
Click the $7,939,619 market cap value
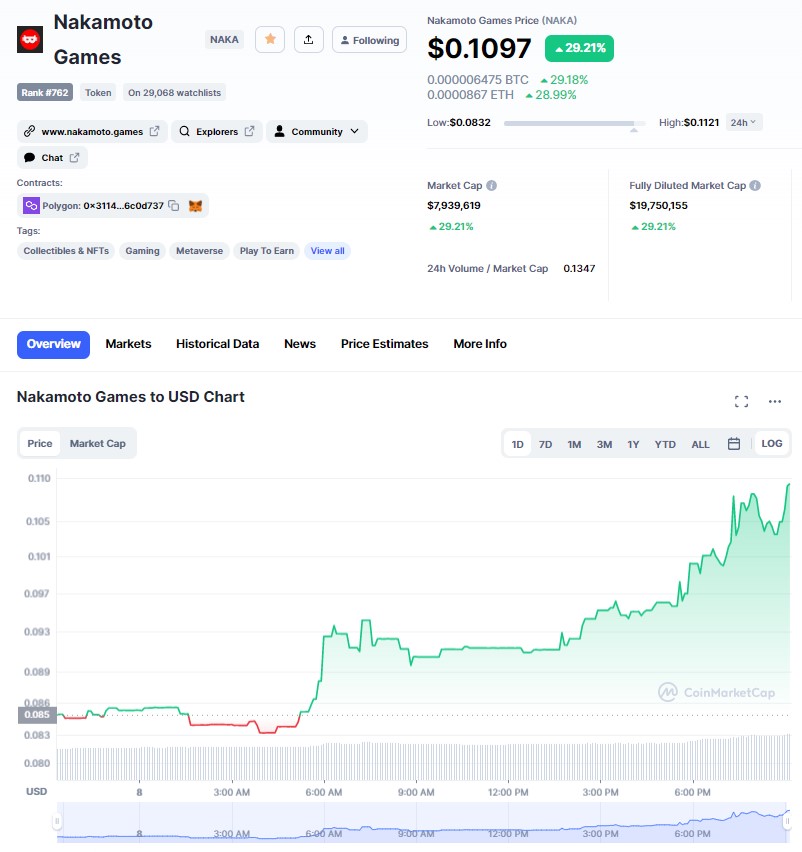pyautogui.click(x=454, y=205)
